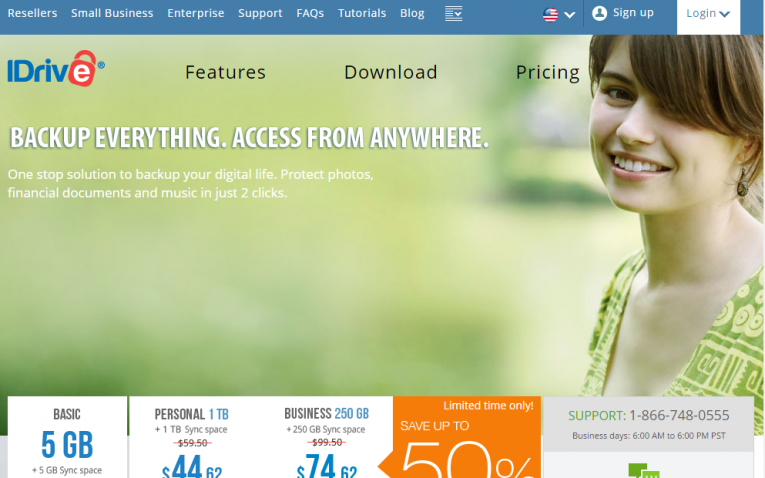Visit the Enterprise page
The height and width of the screenshot is (478, 765).
coord(196,13)
